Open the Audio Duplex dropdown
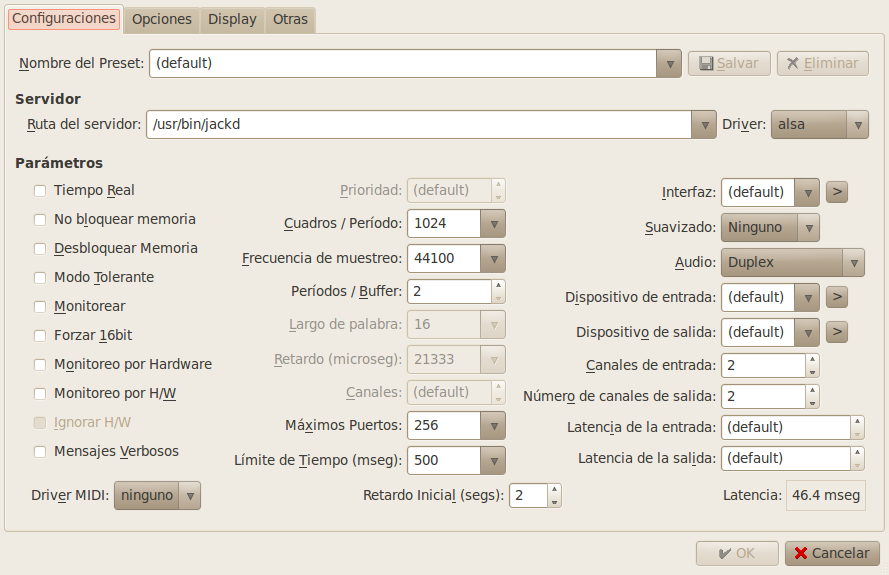Screen dimensions: 889x575 (793, 263)
